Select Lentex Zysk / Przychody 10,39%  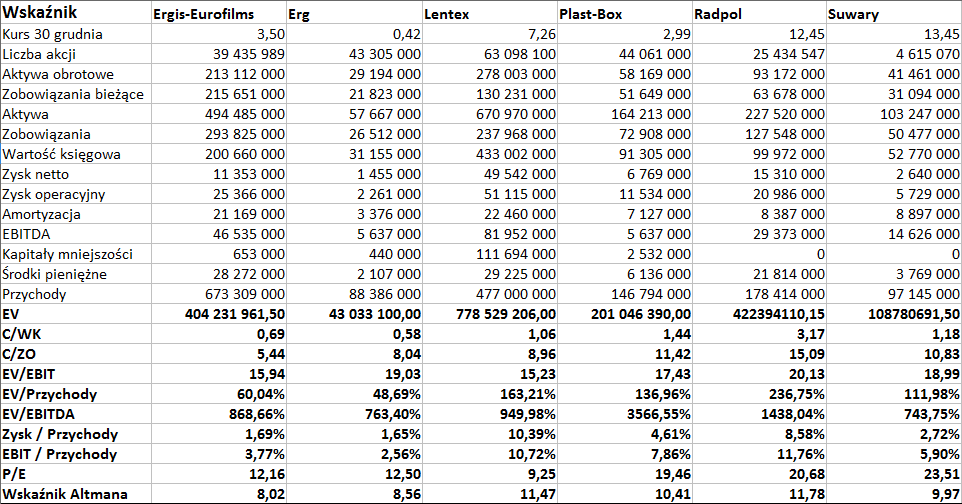490,434
